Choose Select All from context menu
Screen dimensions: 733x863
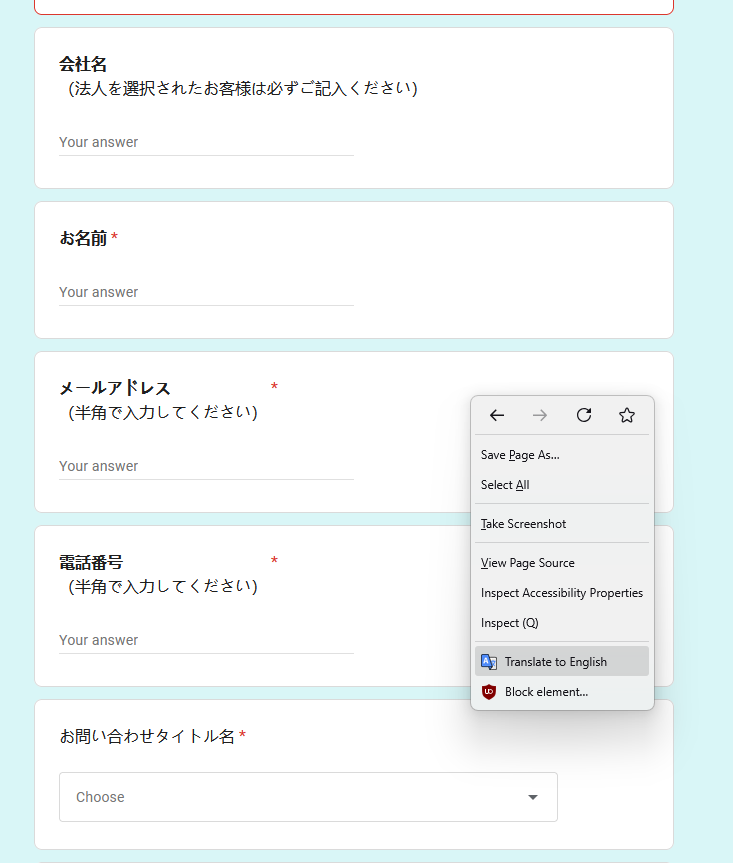pos(562,485)
